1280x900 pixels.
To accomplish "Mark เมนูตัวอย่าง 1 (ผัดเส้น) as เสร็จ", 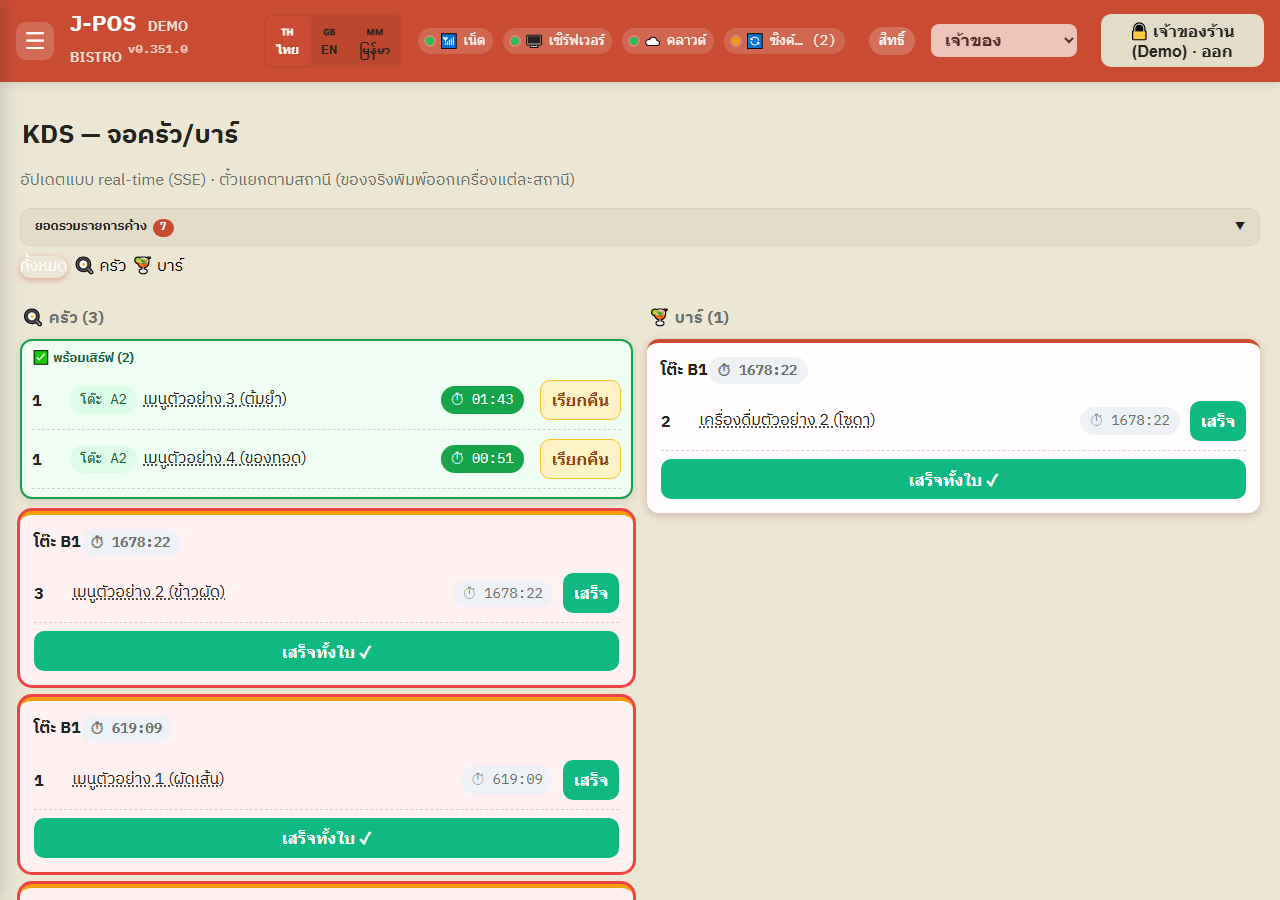I will [591, 780].
